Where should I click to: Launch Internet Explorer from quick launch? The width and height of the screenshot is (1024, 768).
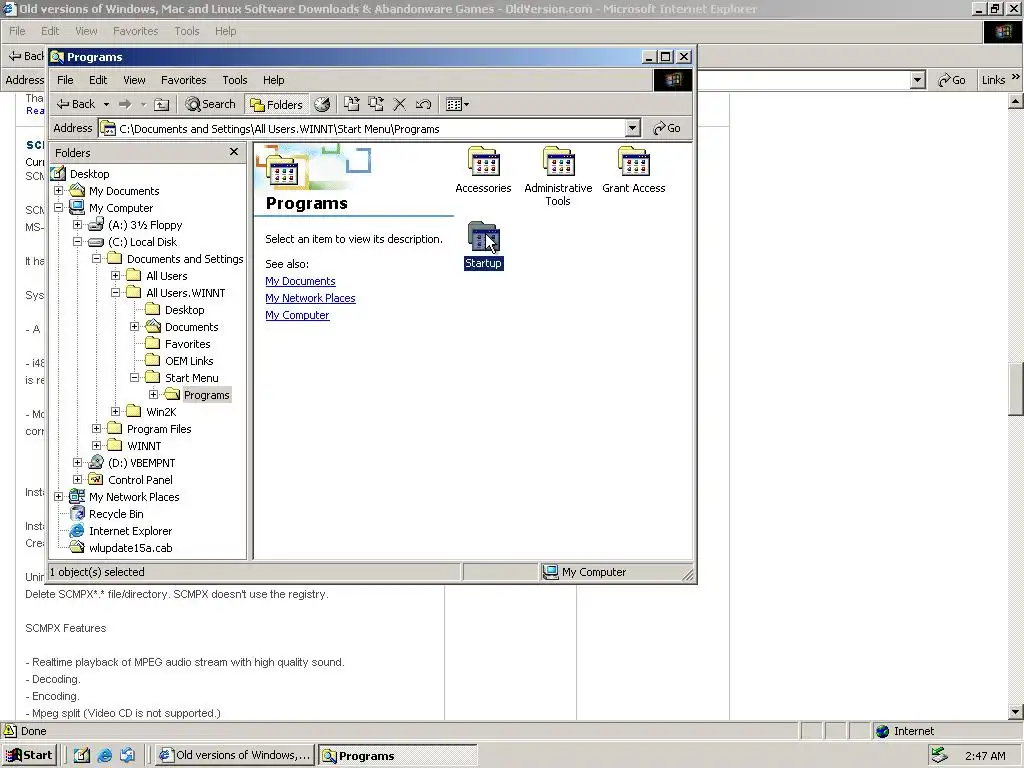click(x=104, y=755)
